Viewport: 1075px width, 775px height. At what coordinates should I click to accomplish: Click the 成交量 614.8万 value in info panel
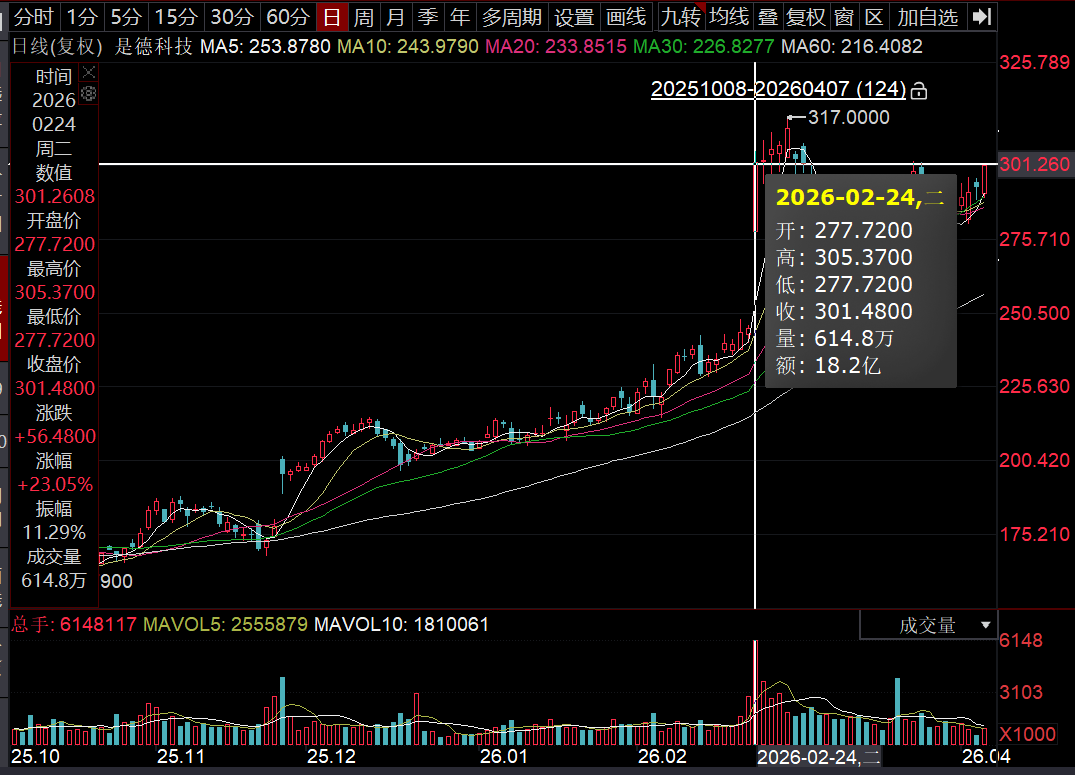coord(54,580)
